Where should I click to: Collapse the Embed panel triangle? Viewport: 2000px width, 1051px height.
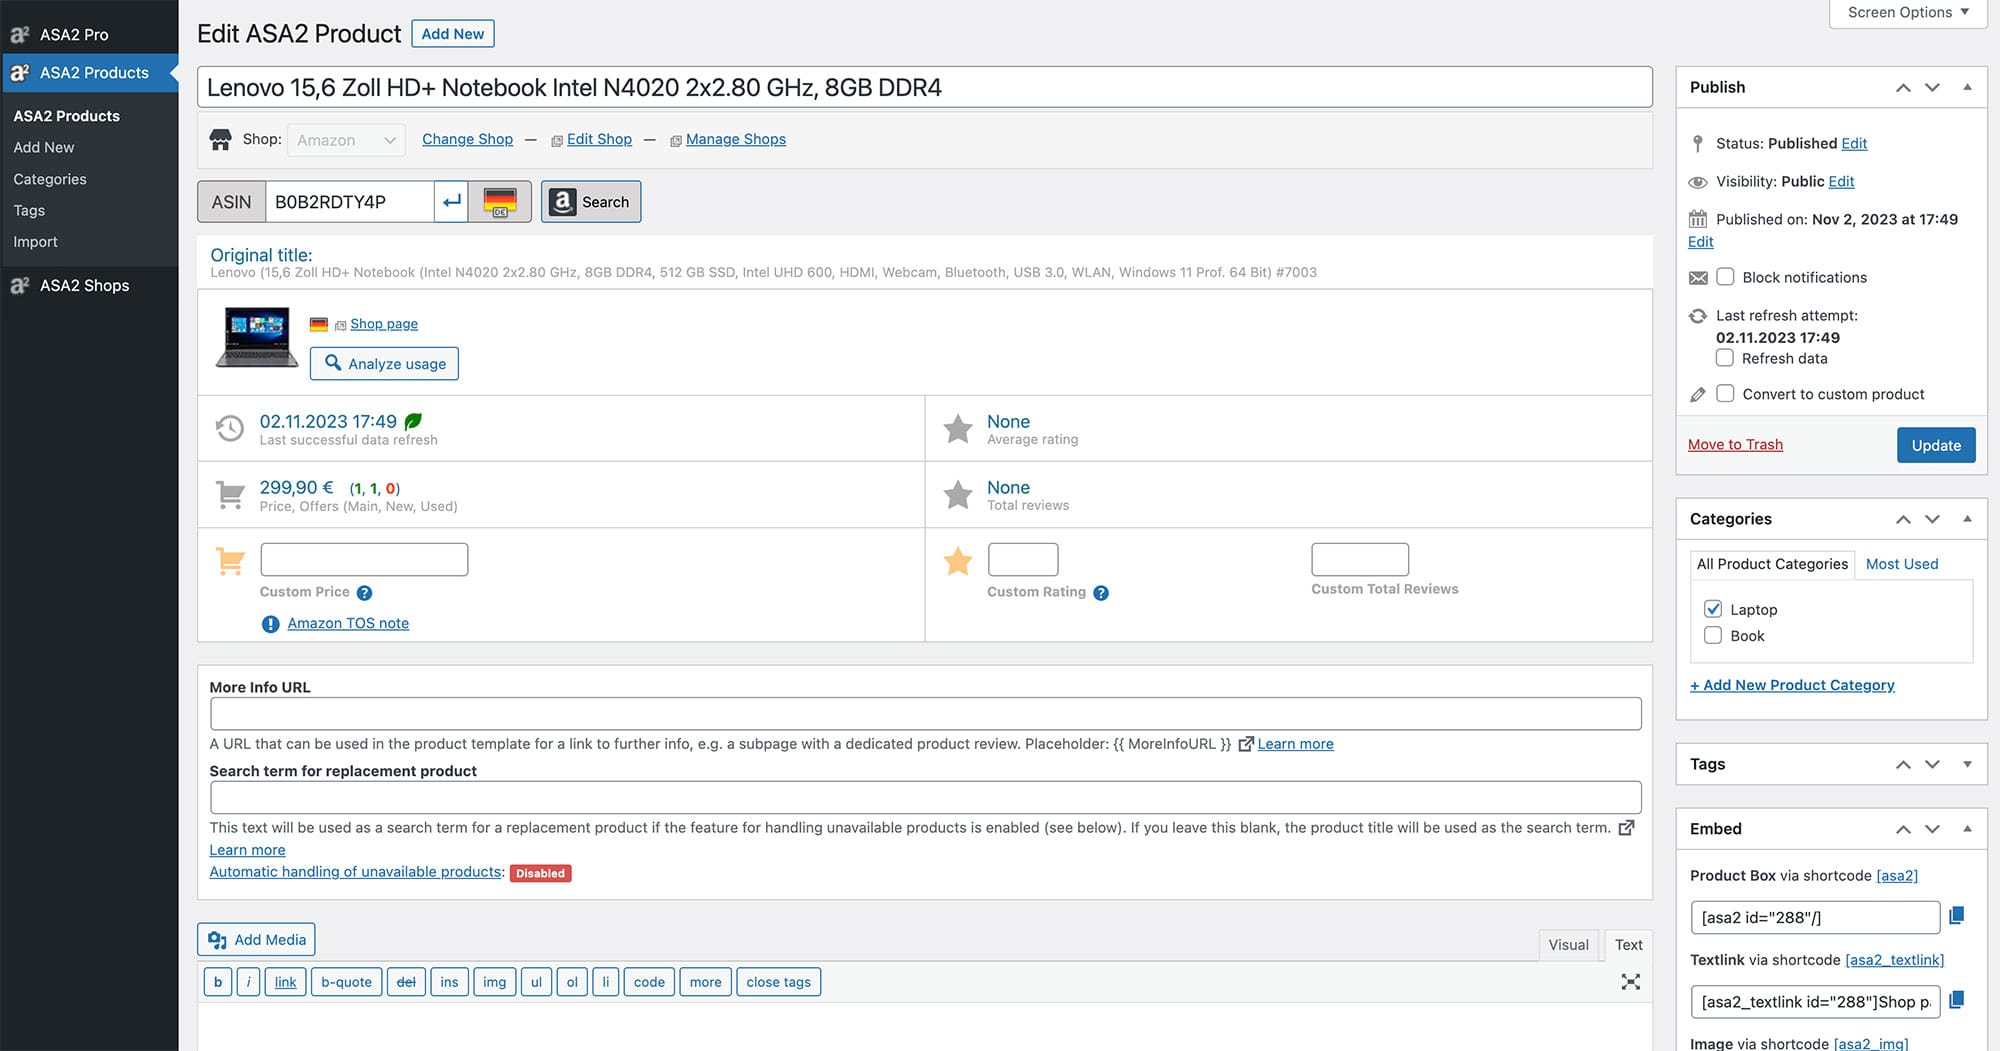coord(1967,829)
